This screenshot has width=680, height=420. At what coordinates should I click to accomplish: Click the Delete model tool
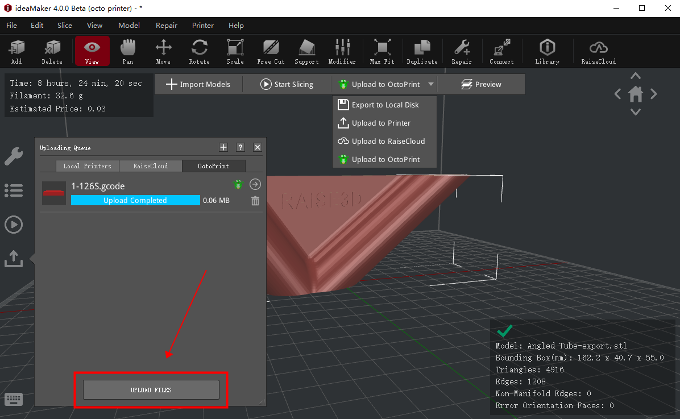52,51
